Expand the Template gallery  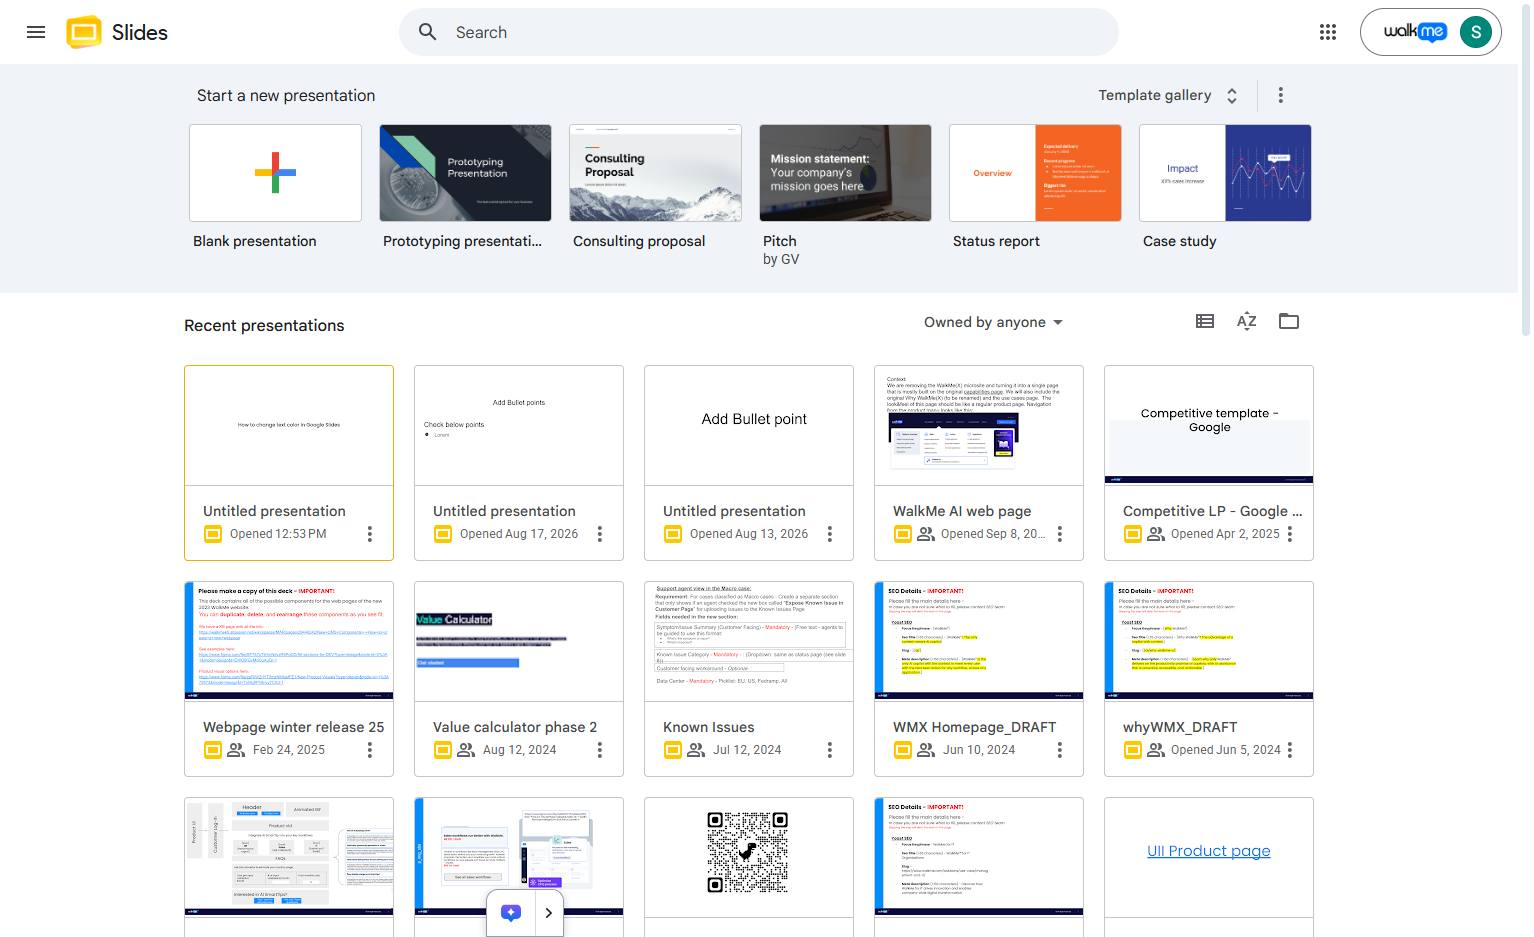tap(1169, 95)
